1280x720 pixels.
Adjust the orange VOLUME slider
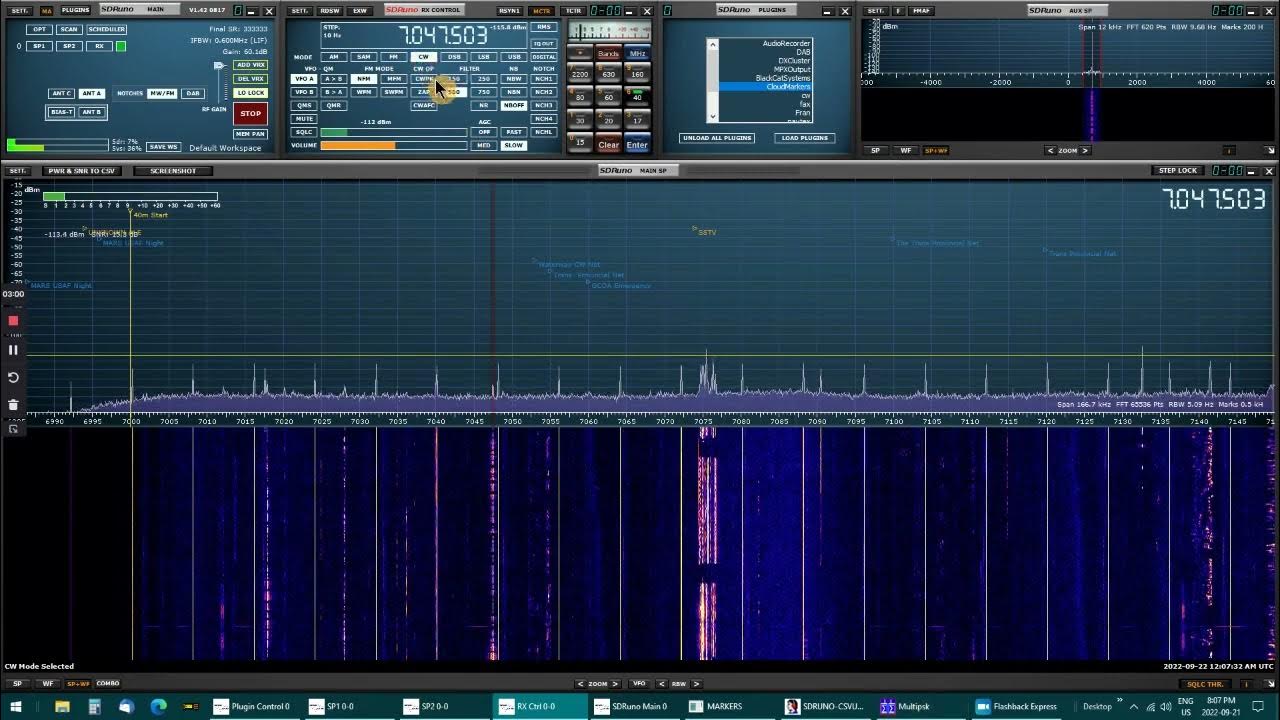393,146
